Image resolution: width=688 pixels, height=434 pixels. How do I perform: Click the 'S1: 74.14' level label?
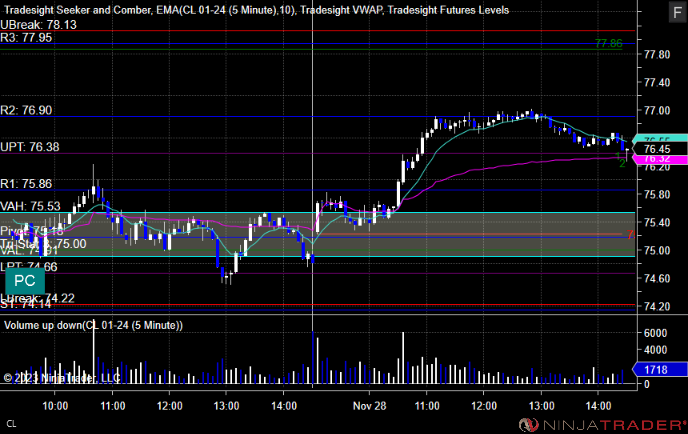click(x=26, y=304)
